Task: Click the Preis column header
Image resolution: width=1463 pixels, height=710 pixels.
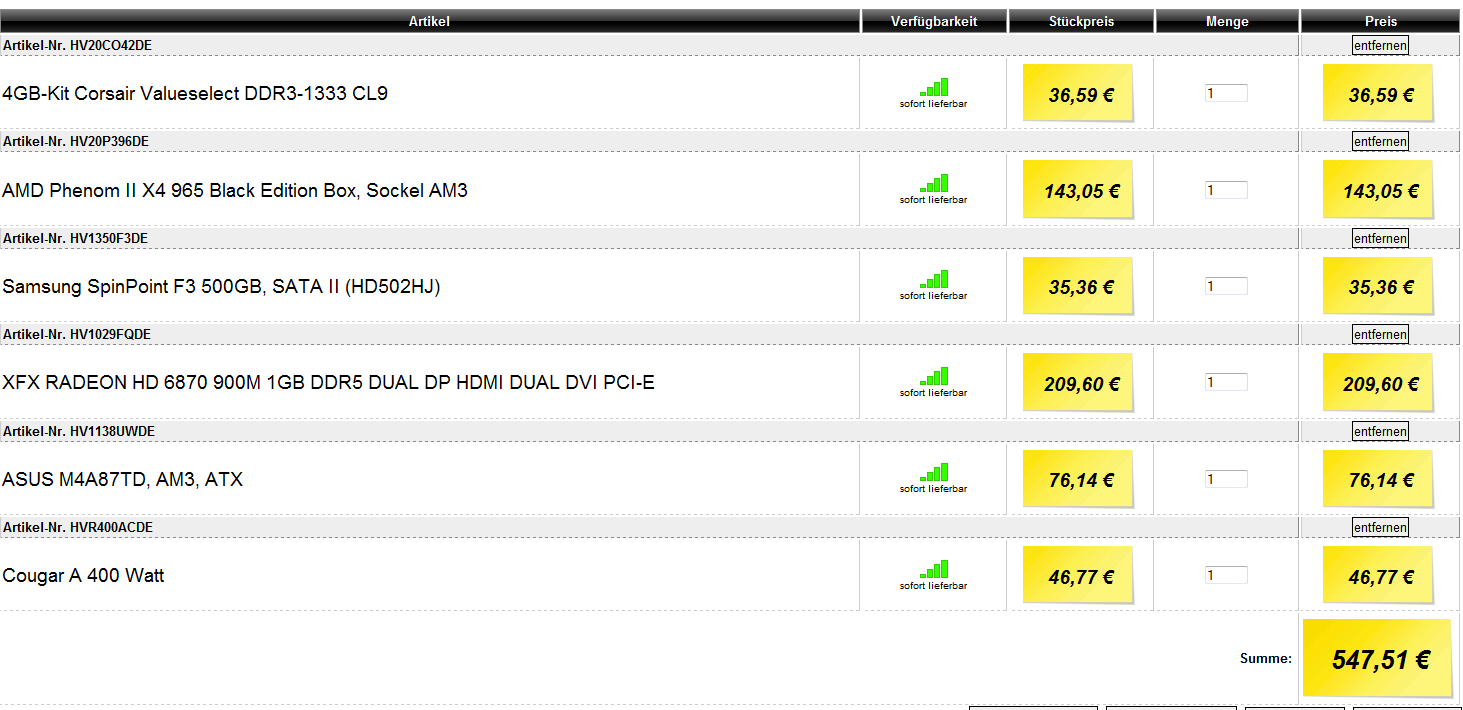Action: coord(1381,21)
